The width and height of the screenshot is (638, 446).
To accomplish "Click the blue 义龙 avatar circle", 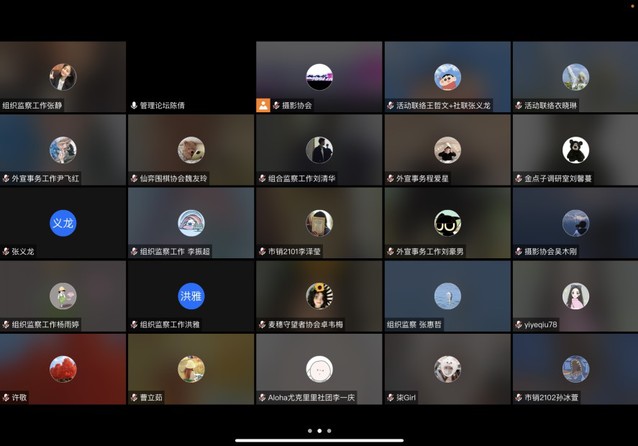I will (63, 223).
